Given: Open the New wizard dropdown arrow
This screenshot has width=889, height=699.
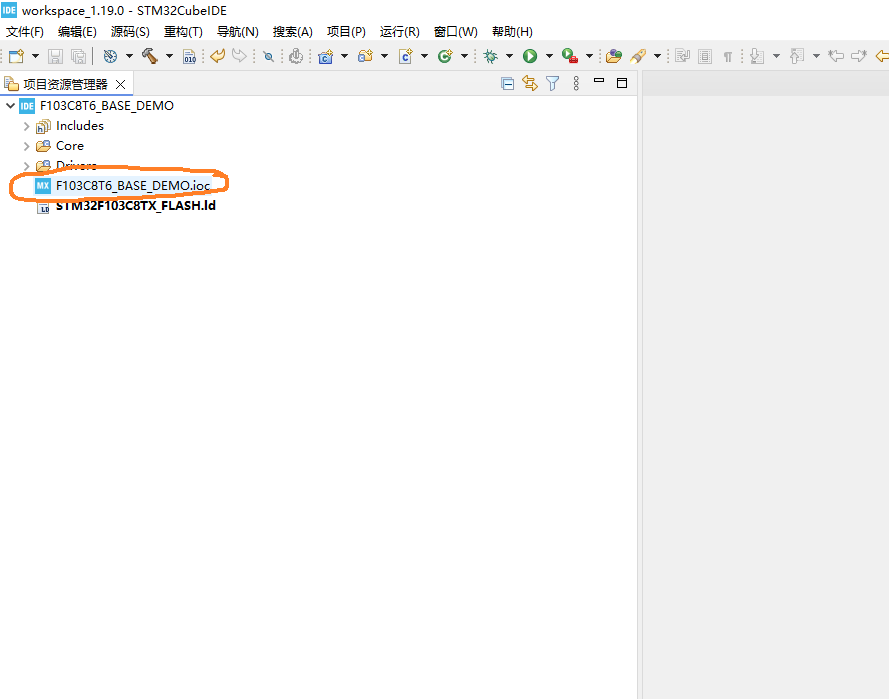Looking at the screenshot, I should coord(35,56).
